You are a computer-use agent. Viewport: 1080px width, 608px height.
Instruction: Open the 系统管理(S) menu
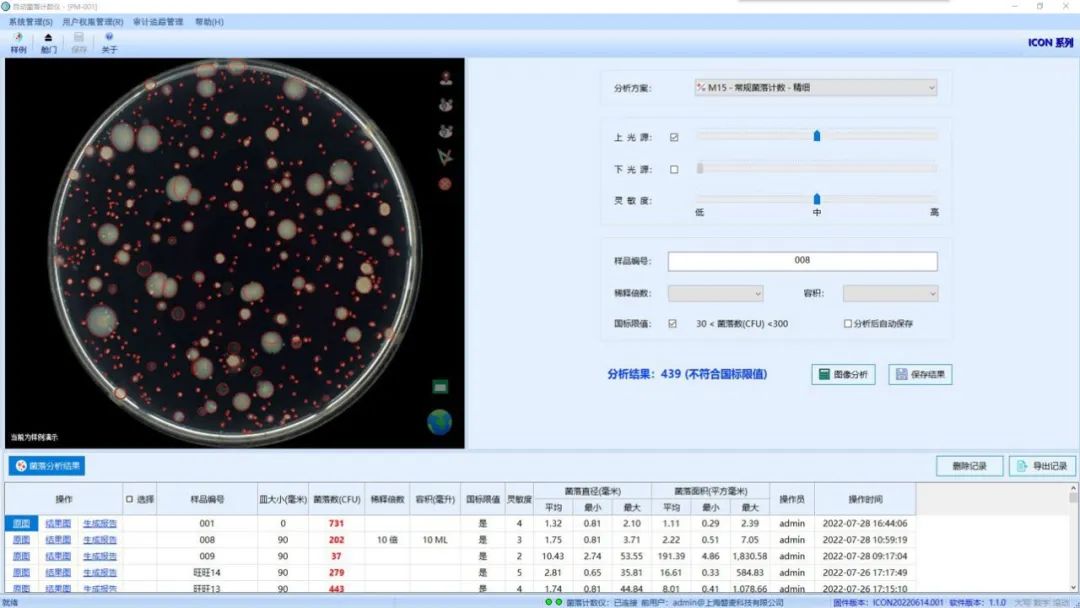coord(30,22)
